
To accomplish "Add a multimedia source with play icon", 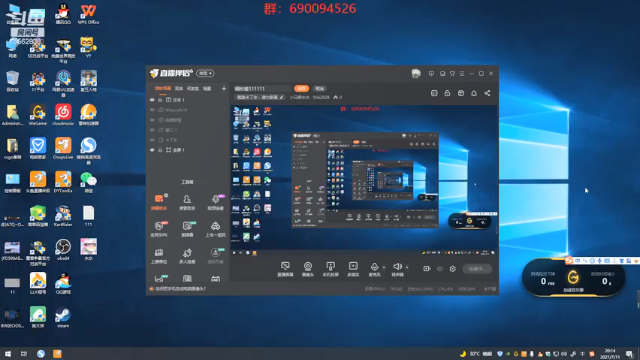I will click(353, 269).
